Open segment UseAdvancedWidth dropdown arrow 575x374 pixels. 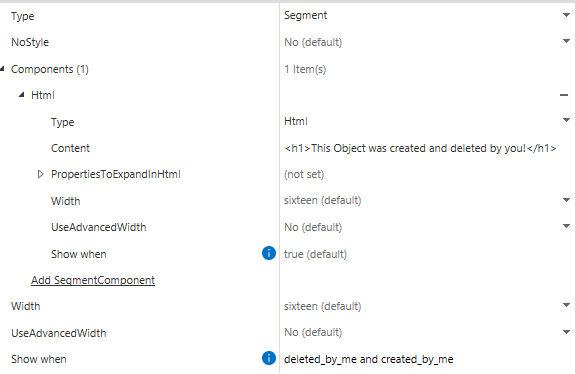coord(566,332)
